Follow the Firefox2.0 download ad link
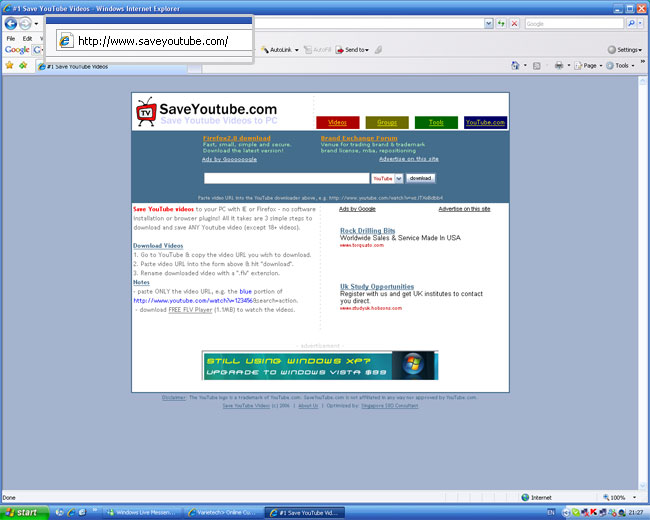Screen dimensions: 650x520 (x=237, y=138)
